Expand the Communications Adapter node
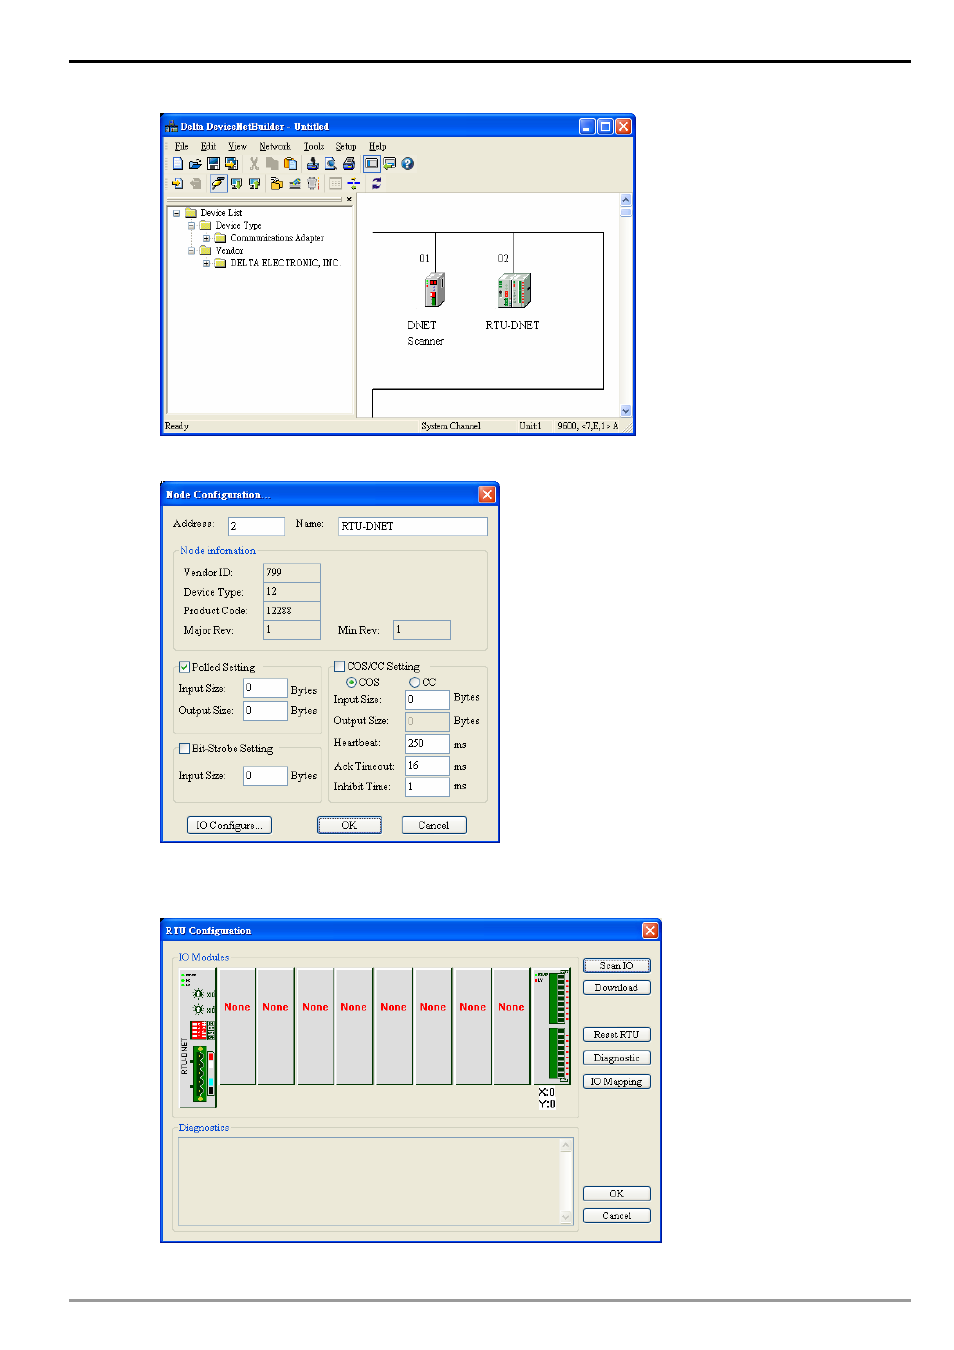This screenshot has width=954, height=1350. coord(206,238)
